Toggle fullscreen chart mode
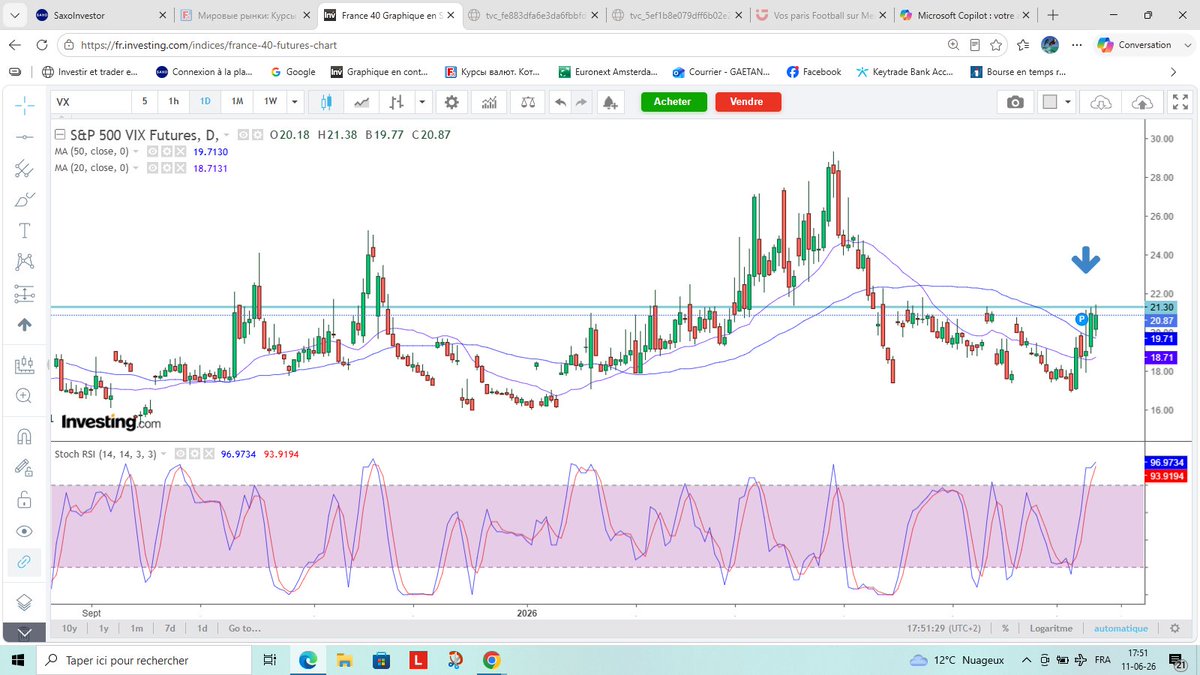 pos(1180,102)
